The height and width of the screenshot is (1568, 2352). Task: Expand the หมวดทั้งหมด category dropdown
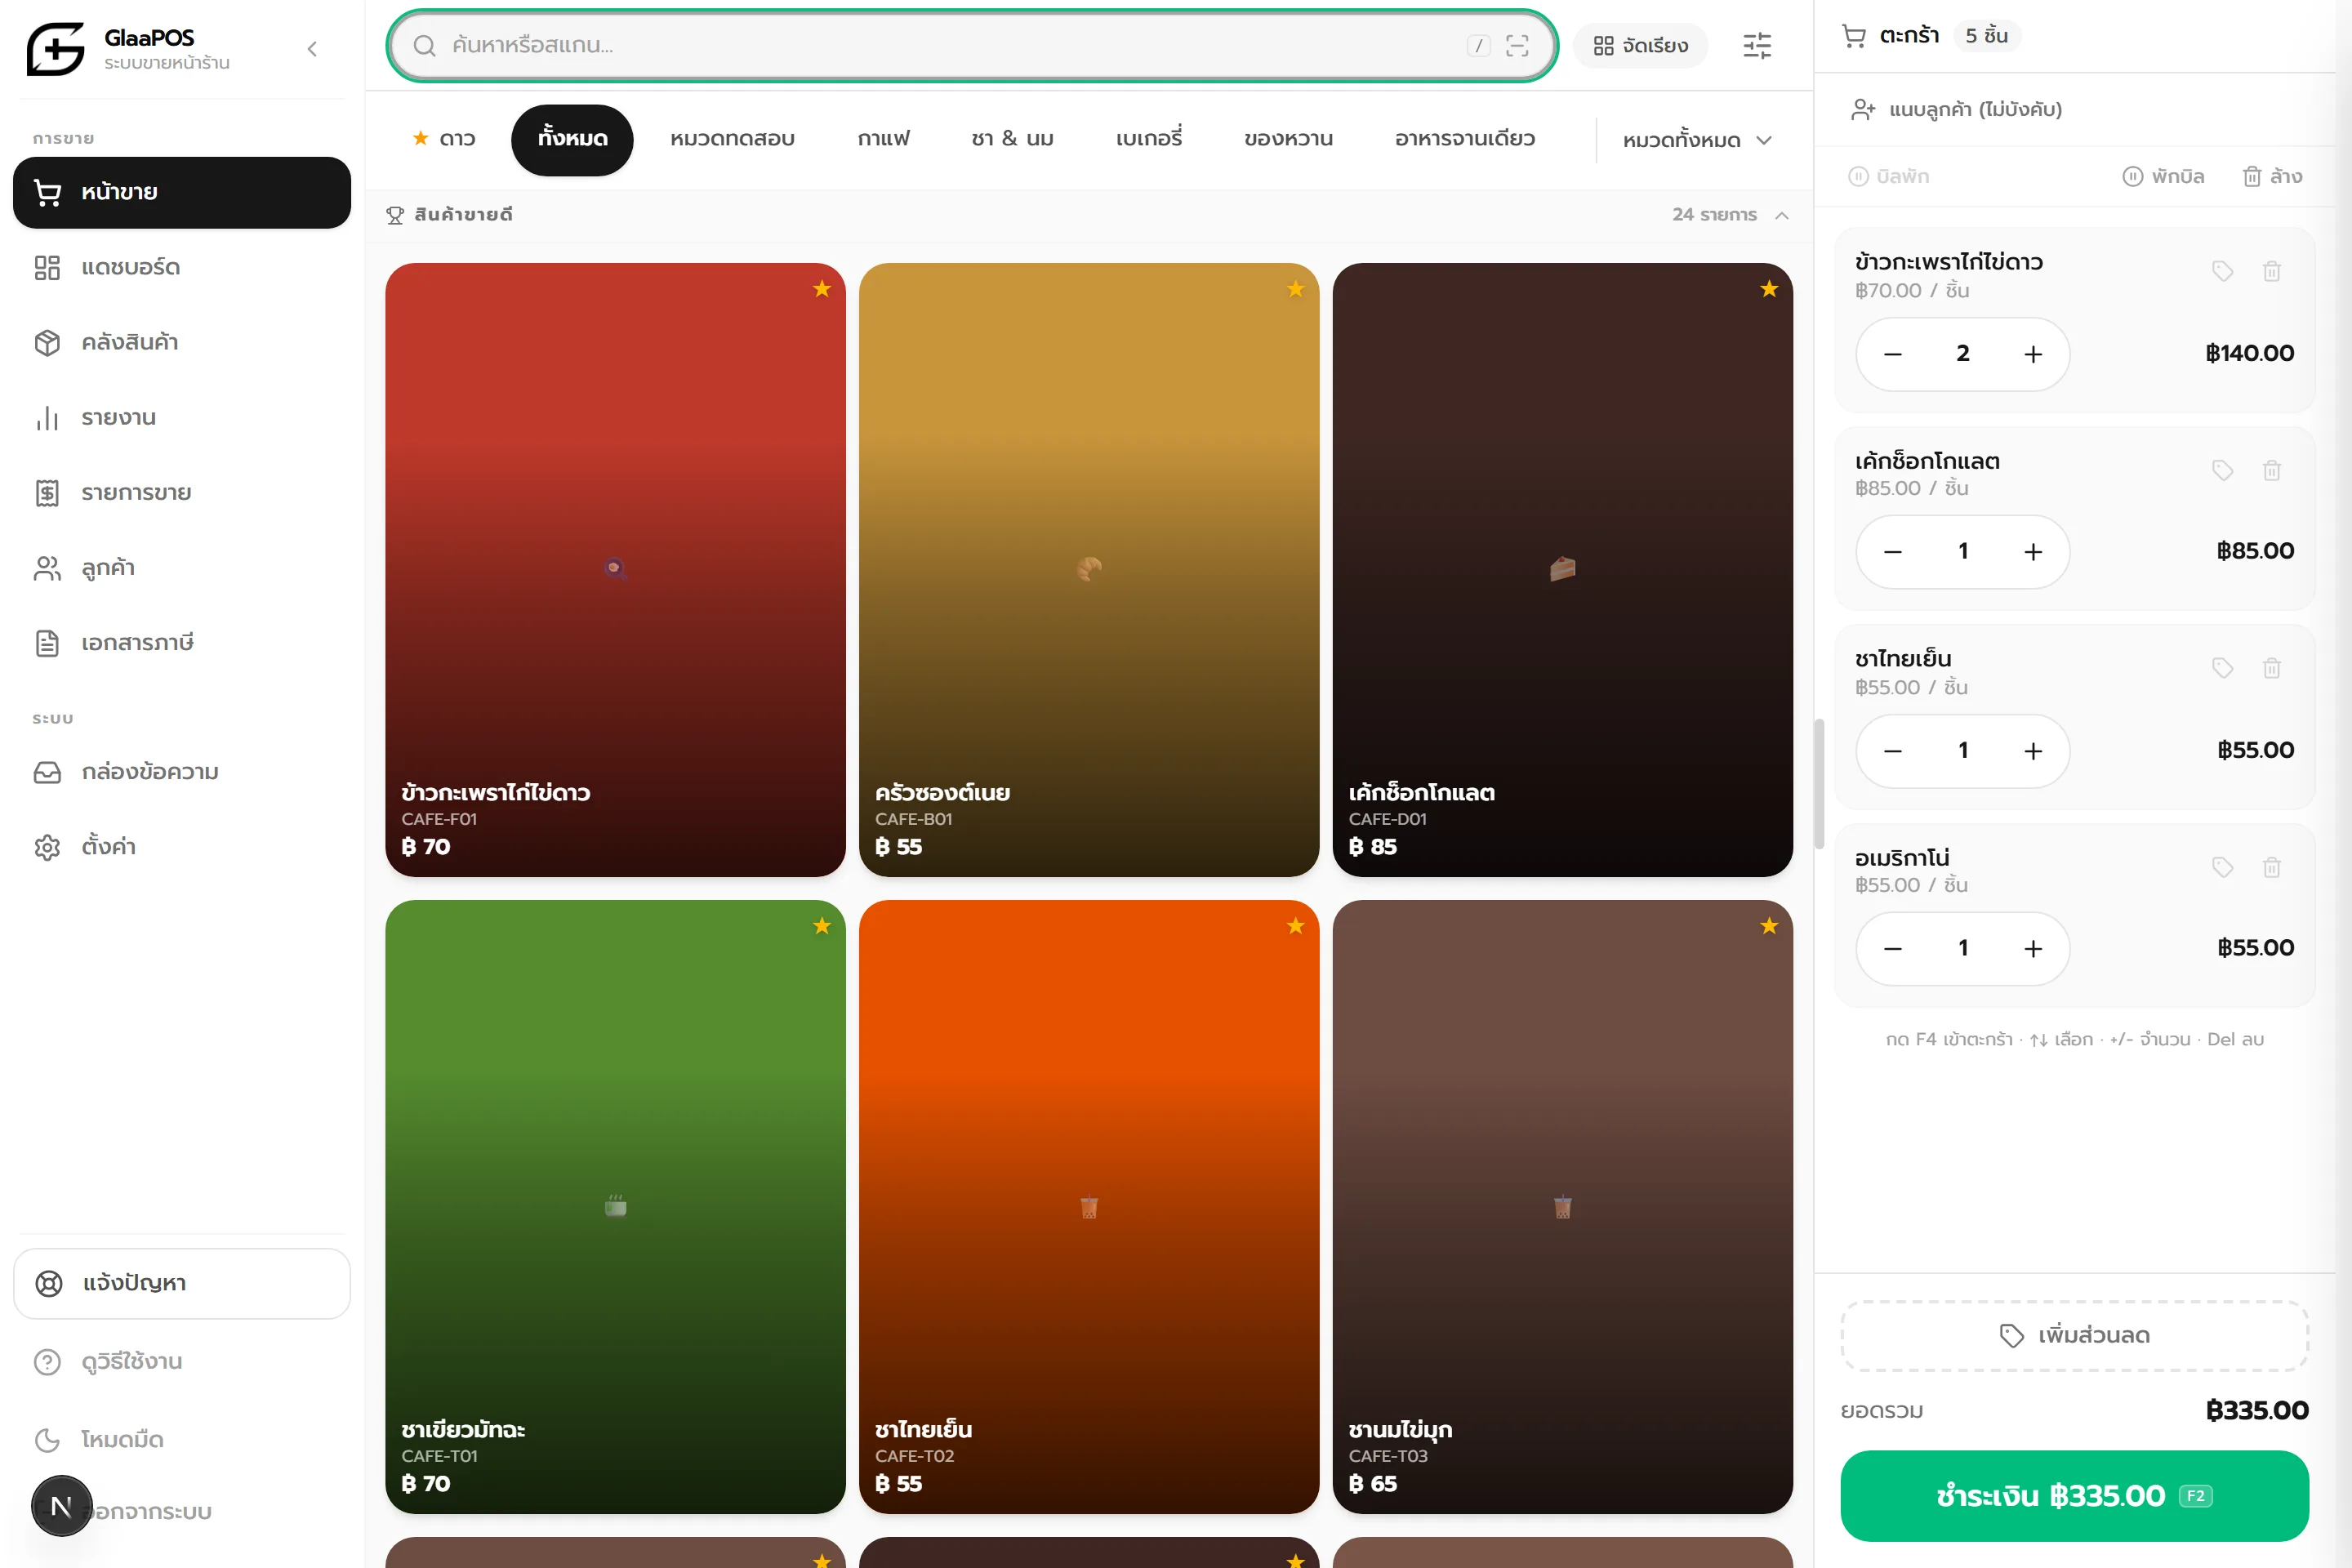(x=1697, y=140)
